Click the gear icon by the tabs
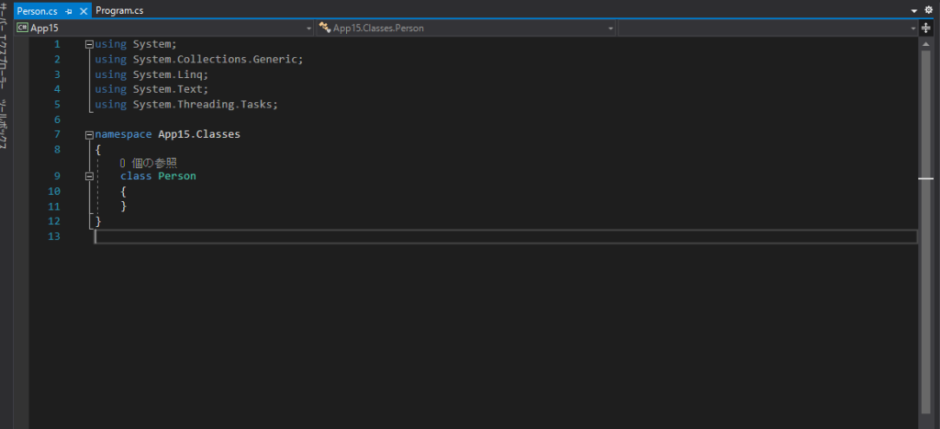Viewport: 940px width, 429px height. point(928,10)
